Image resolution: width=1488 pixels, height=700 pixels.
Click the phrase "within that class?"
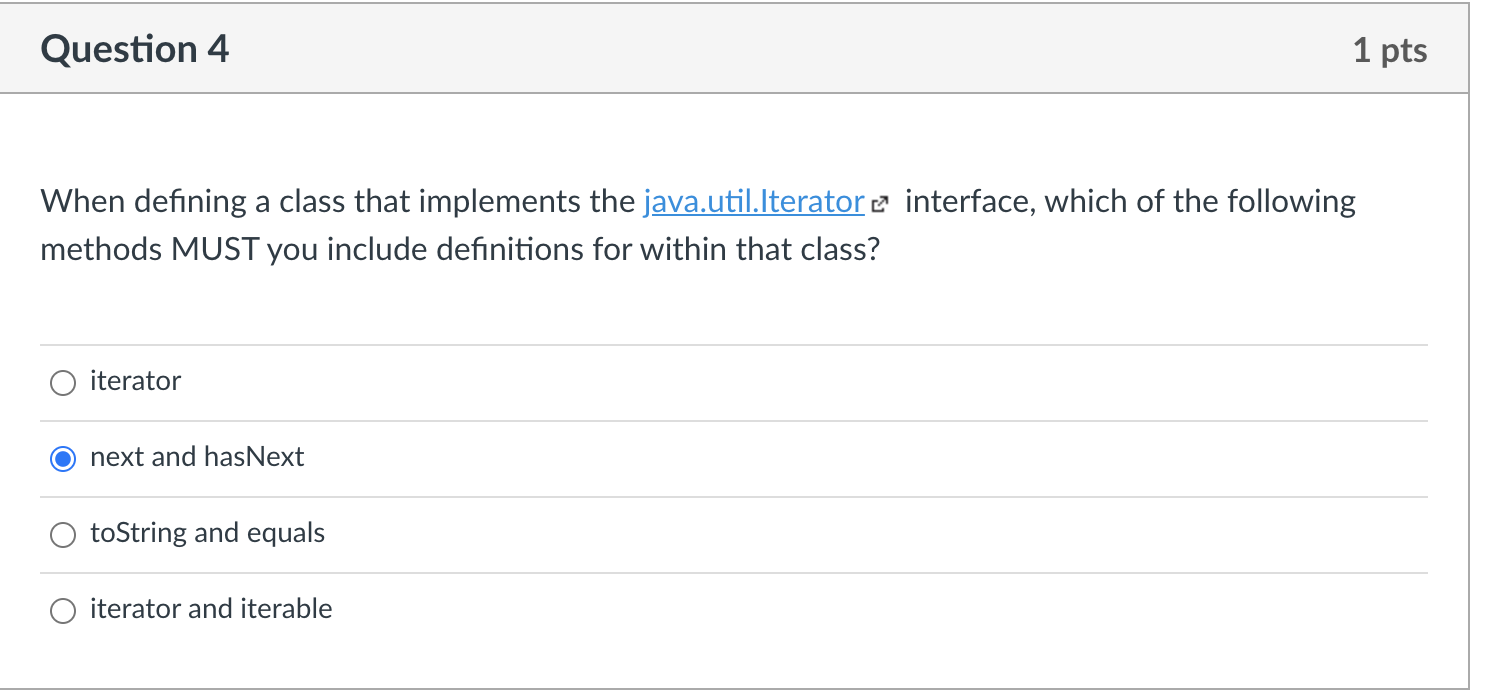(x=760, y=249)
